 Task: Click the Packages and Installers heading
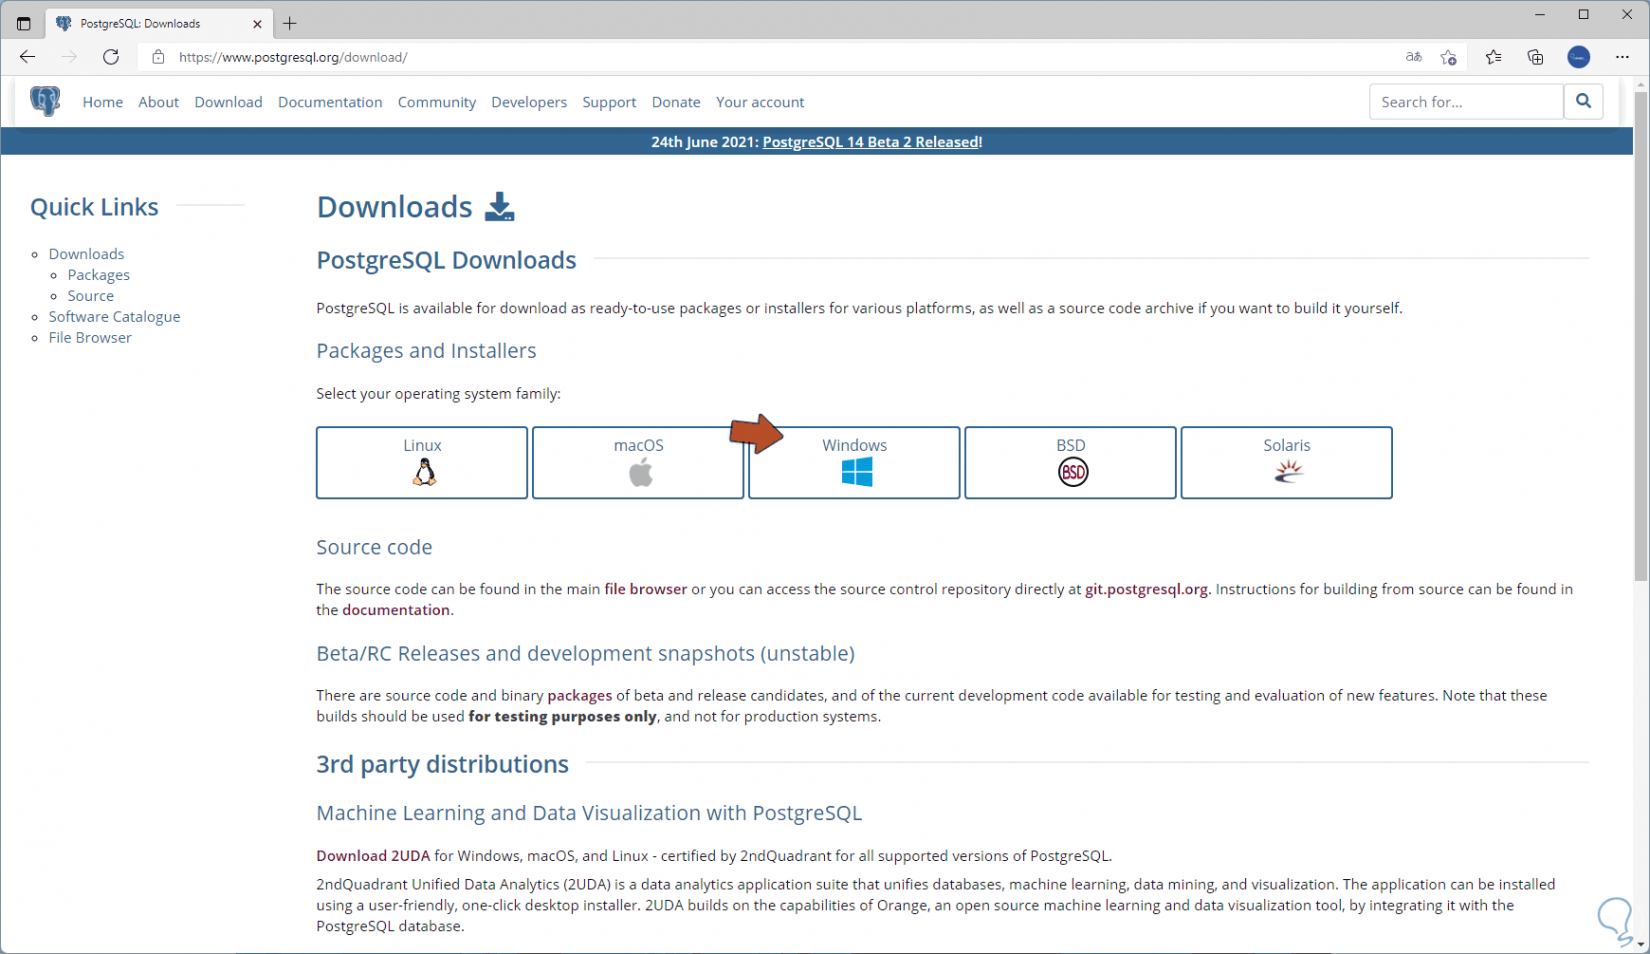point(426,351)
